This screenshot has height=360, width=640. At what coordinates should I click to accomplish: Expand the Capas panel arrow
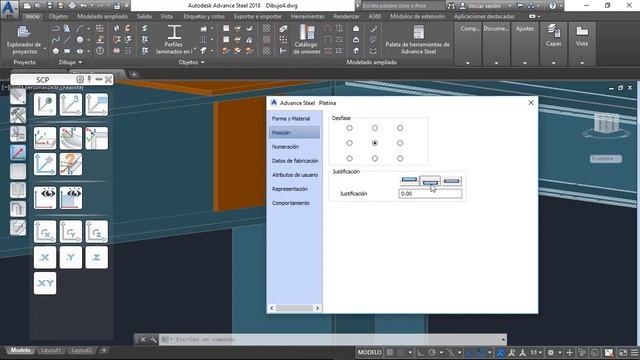pyautogui.click(x=553, y=63)
